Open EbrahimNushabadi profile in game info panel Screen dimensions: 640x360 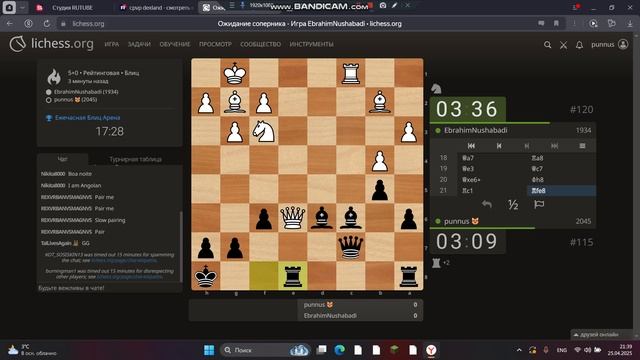86,92
